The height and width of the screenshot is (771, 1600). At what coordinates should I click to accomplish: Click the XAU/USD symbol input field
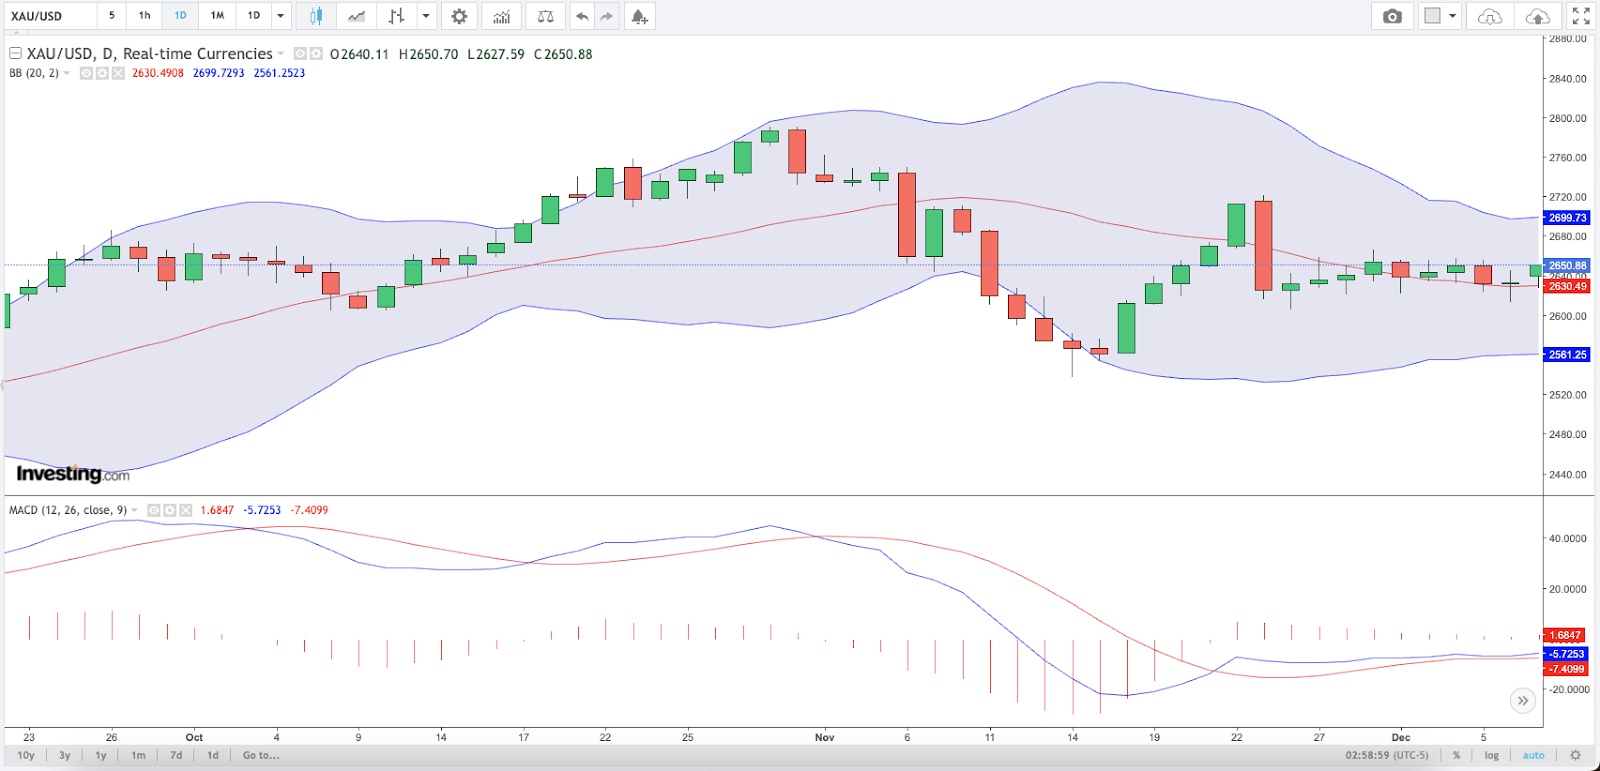pos(50,16)
